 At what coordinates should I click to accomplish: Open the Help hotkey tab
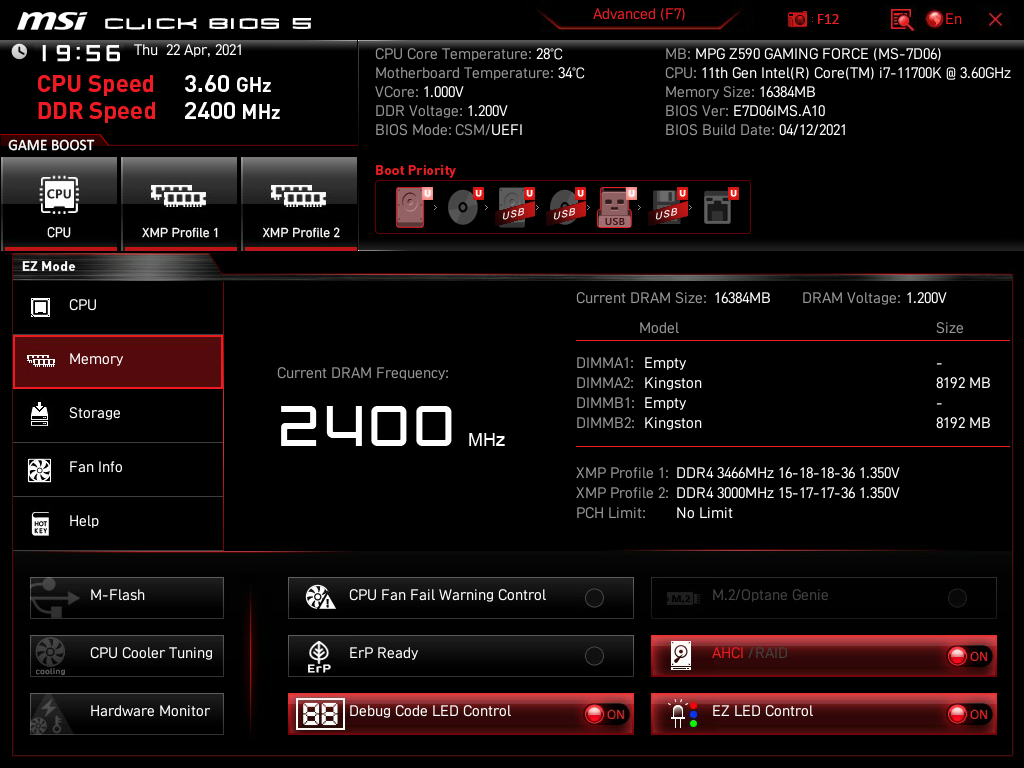(118, 522)
